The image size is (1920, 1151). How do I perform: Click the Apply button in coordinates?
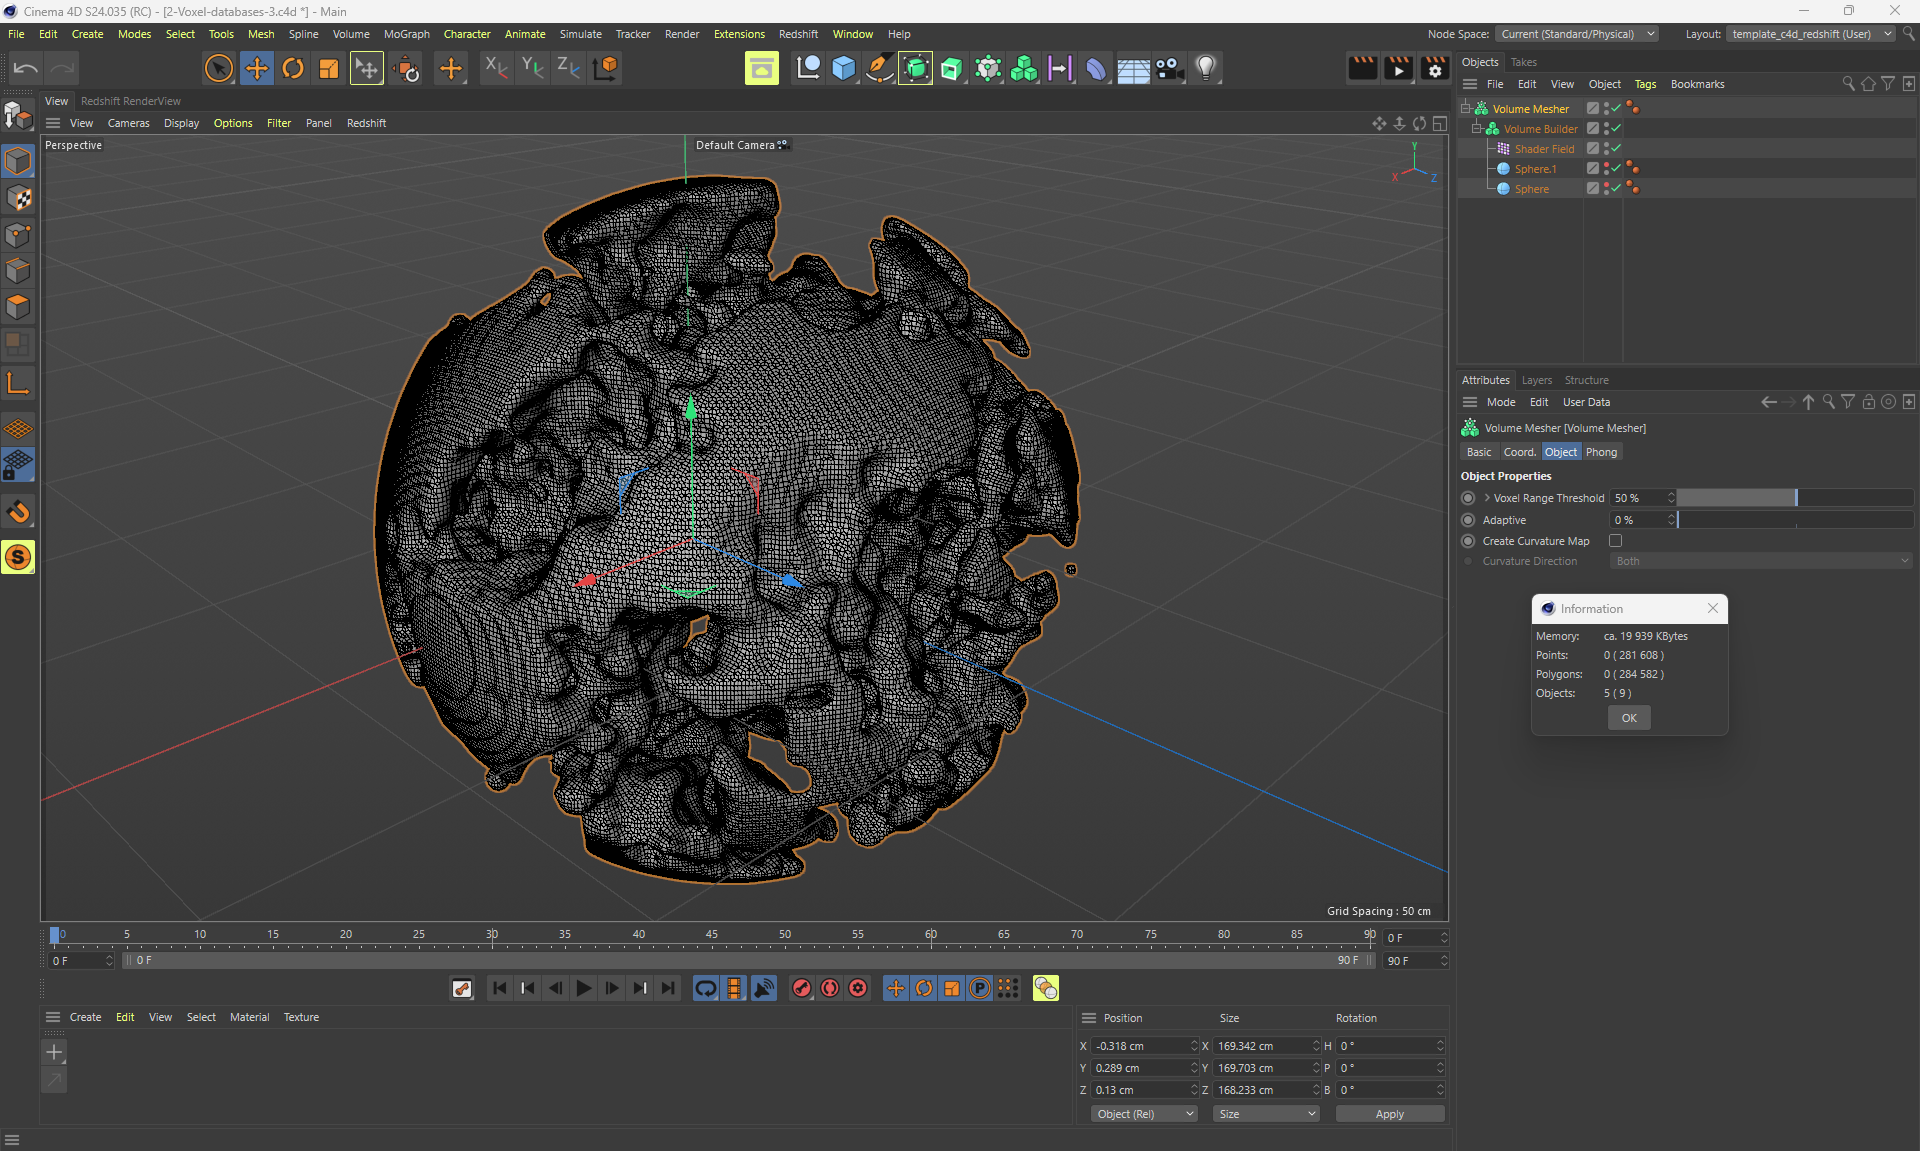[x=1389, y=1114]
